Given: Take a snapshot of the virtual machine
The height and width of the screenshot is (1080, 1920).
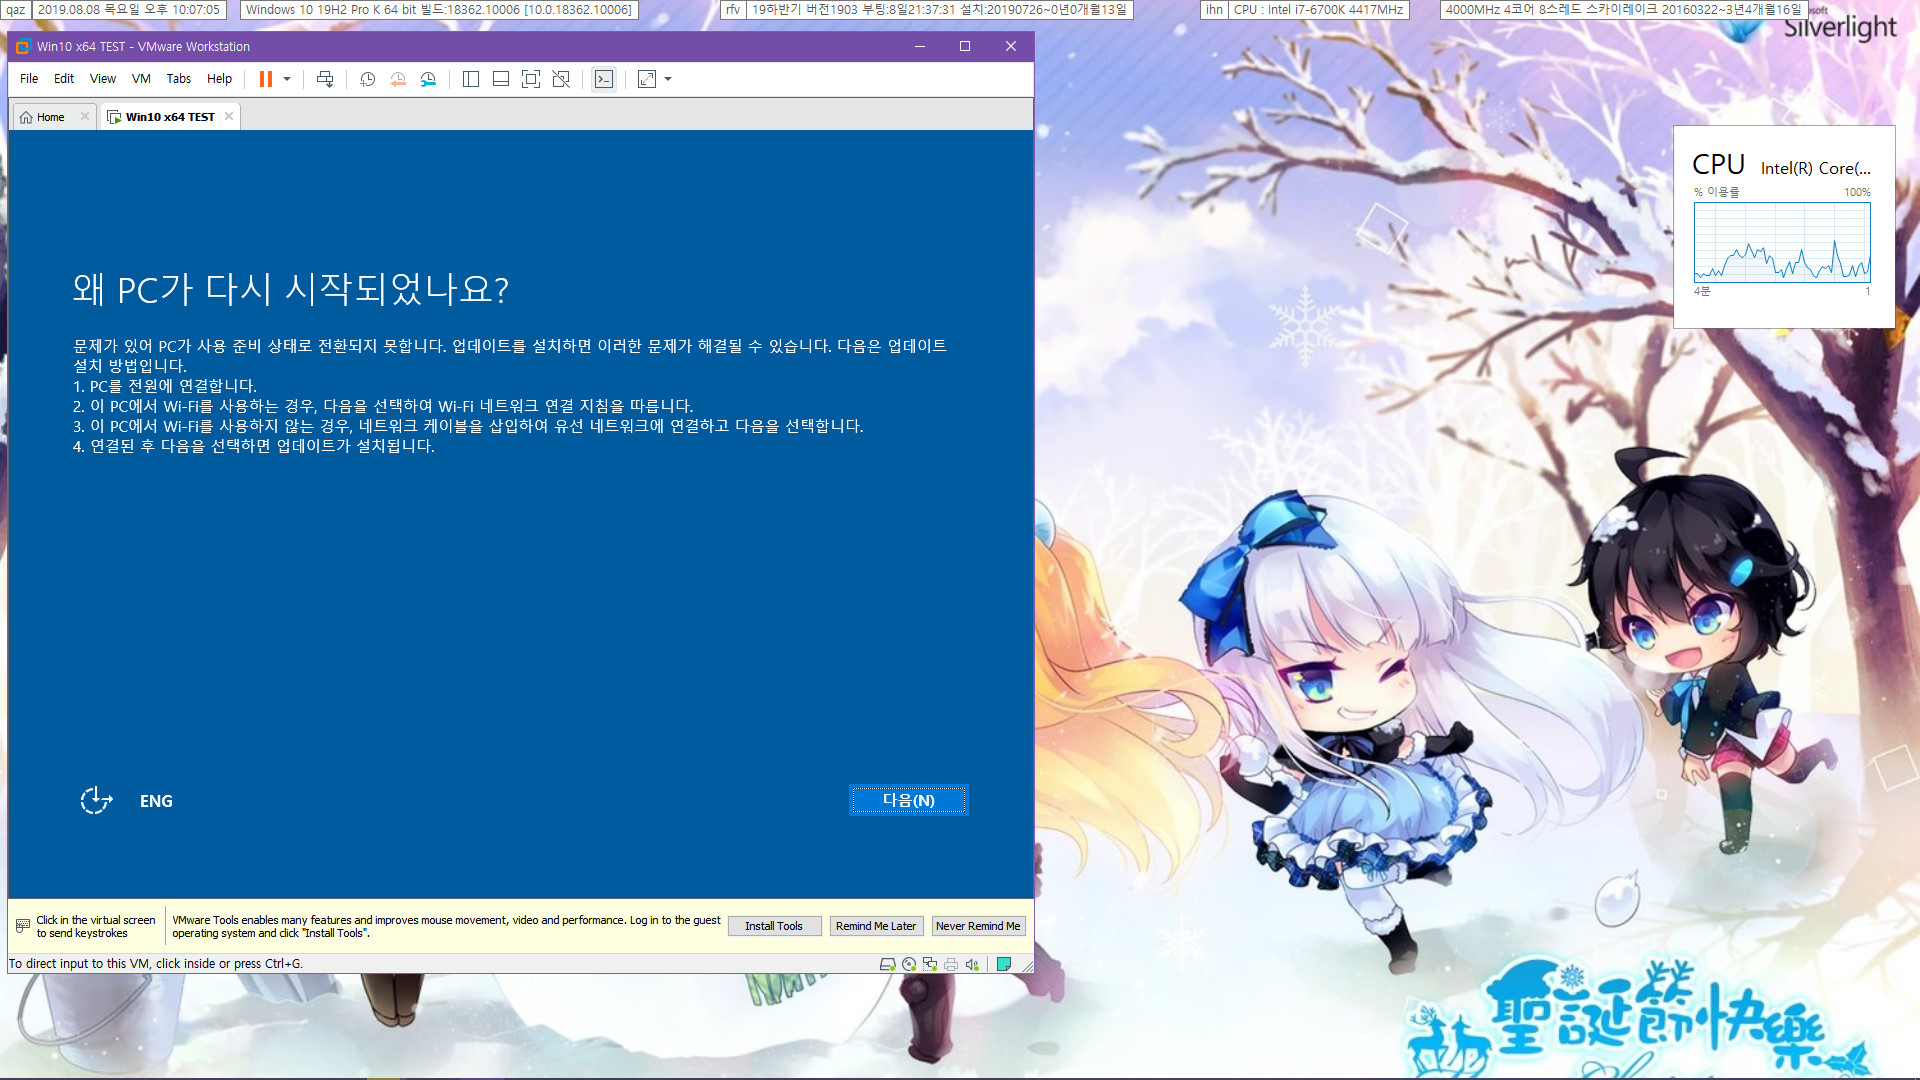Looking at the screenshot, I should pos(368,79).
